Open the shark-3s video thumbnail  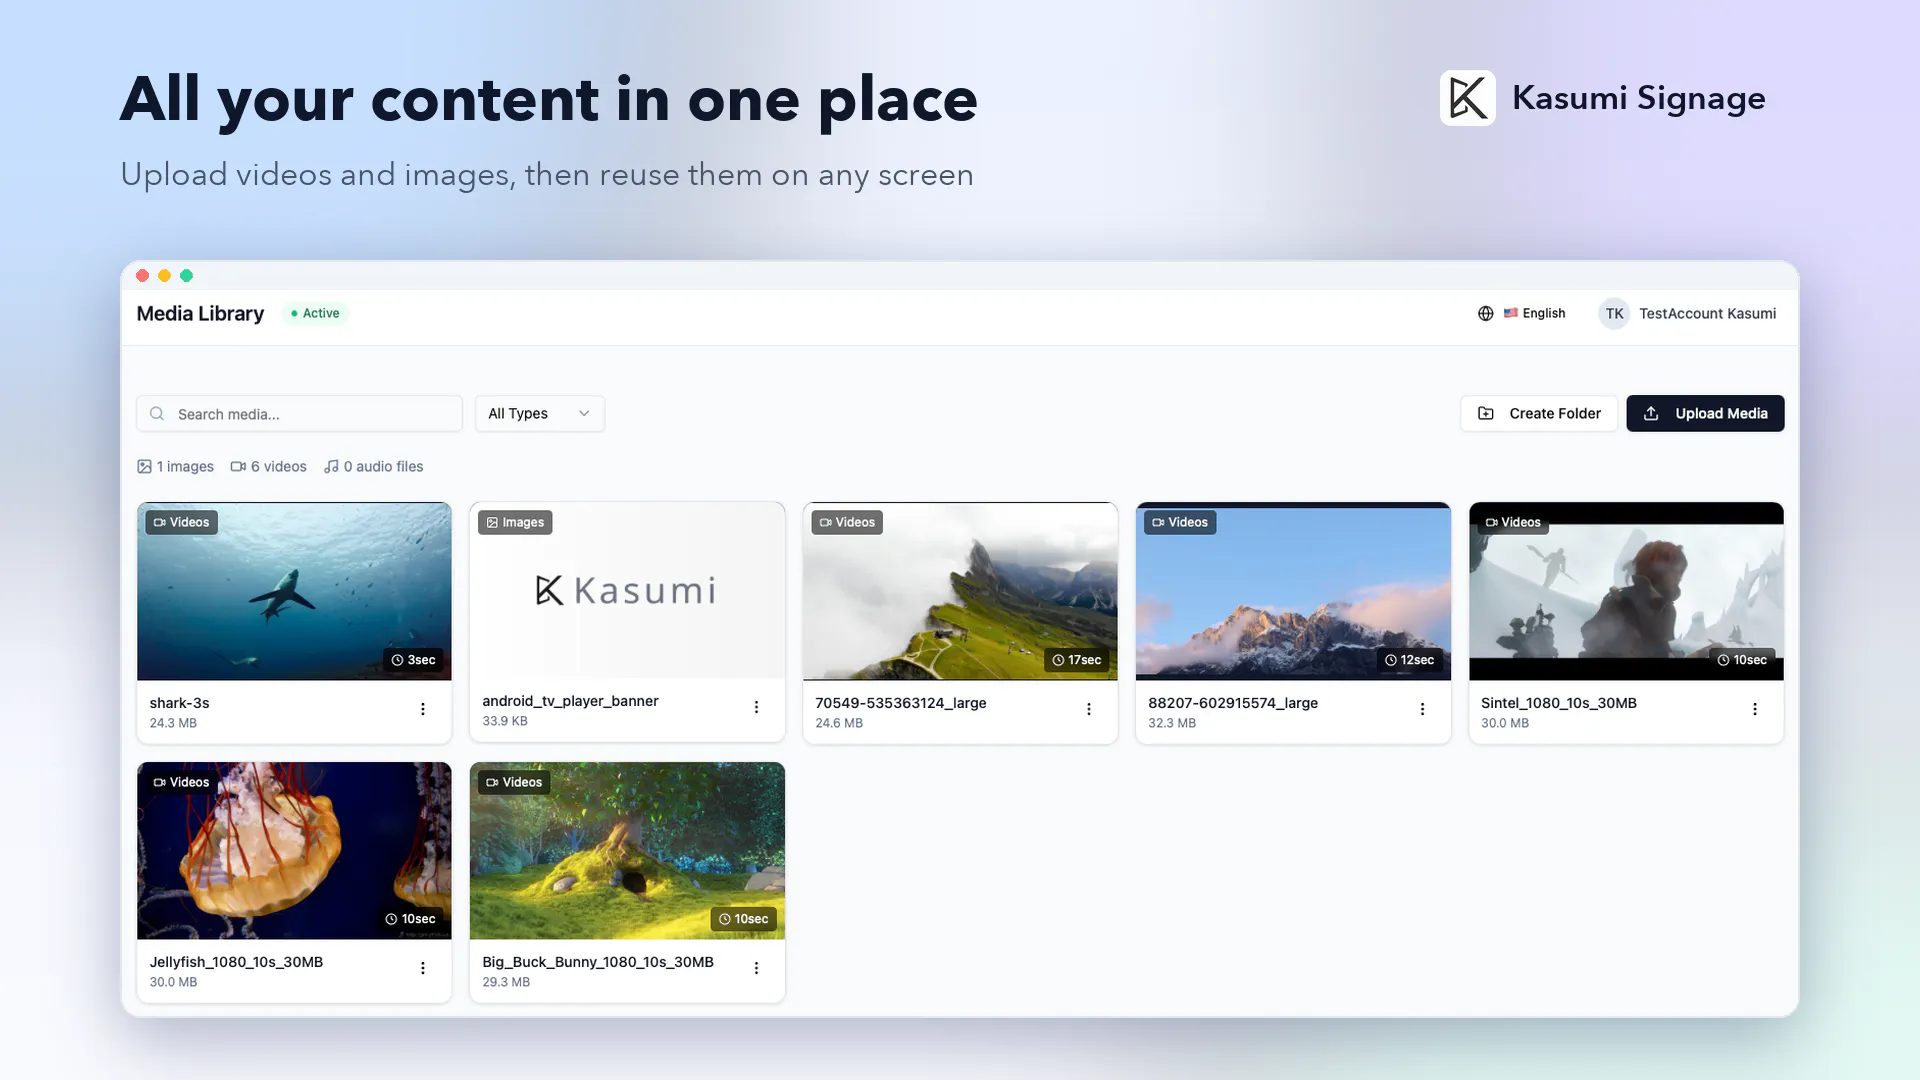pos(294,591)
